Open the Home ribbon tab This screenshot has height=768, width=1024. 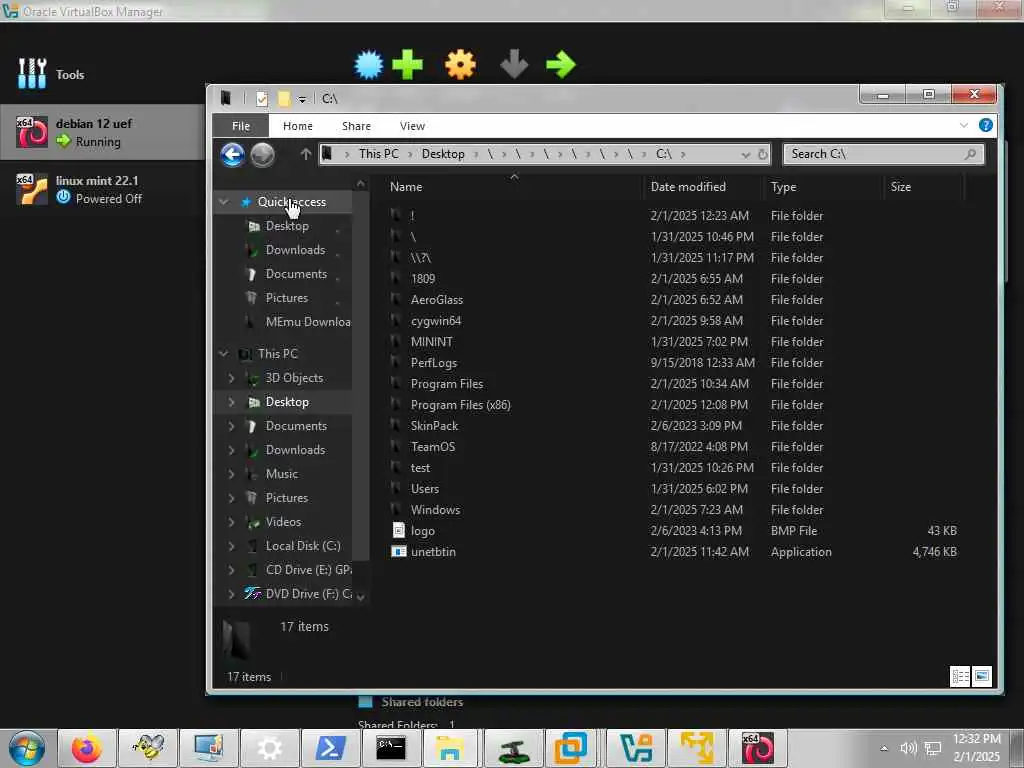tap(298, 126)
